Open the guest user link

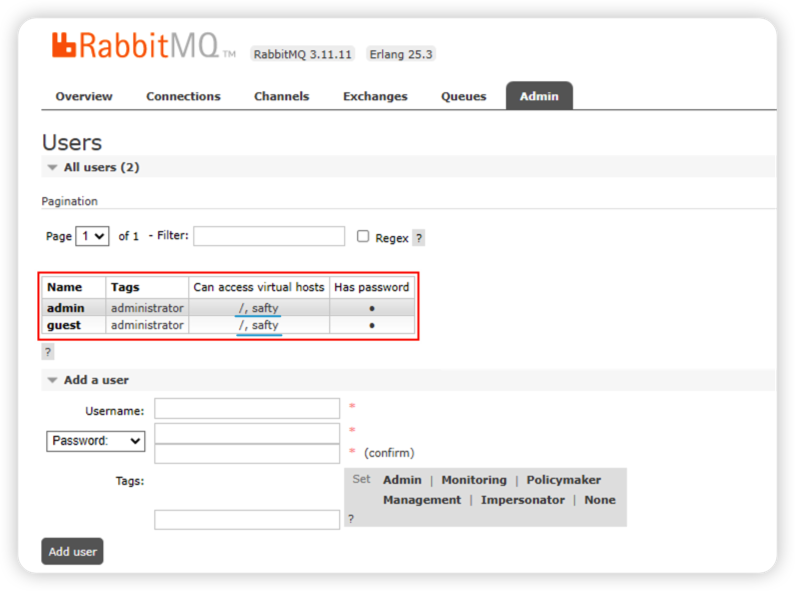(64, 325)
